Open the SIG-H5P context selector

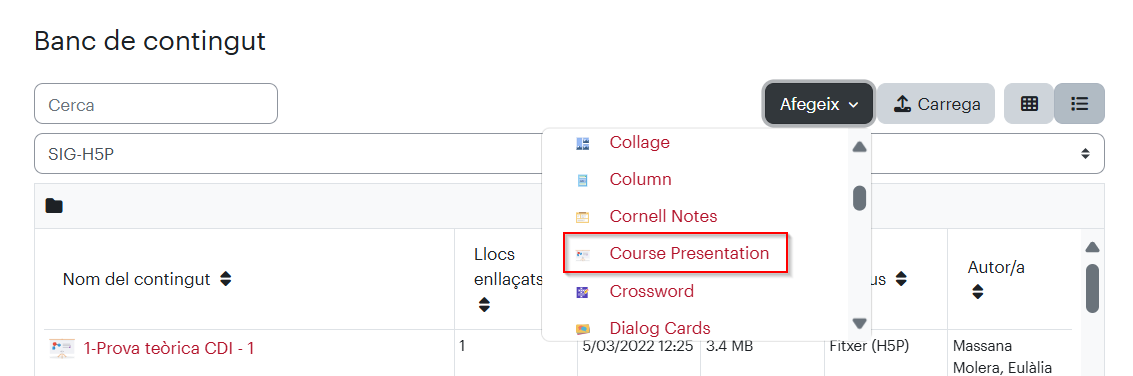(x=569, y=153)
